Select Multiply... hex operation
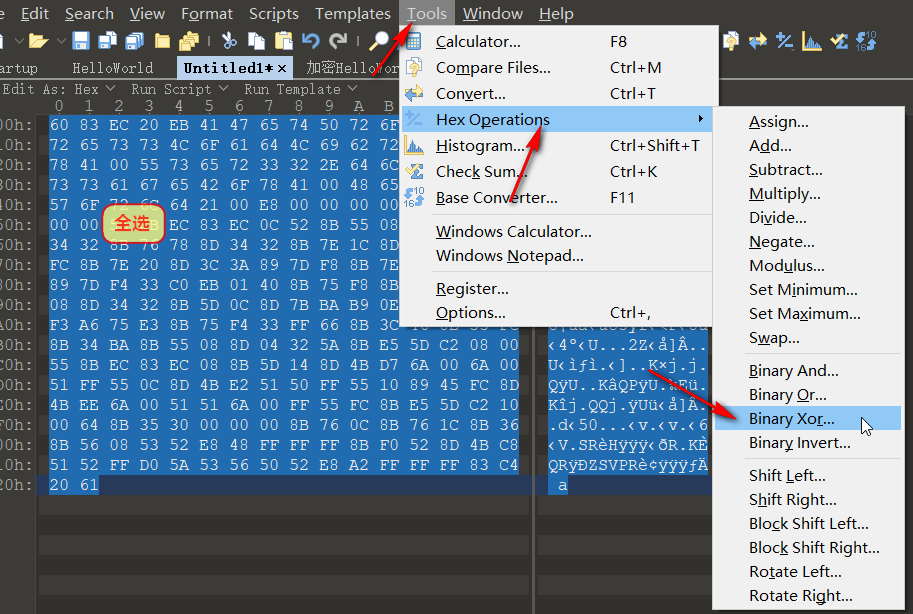The height and width of the screenshot is (614, 913). click(808, 194)
